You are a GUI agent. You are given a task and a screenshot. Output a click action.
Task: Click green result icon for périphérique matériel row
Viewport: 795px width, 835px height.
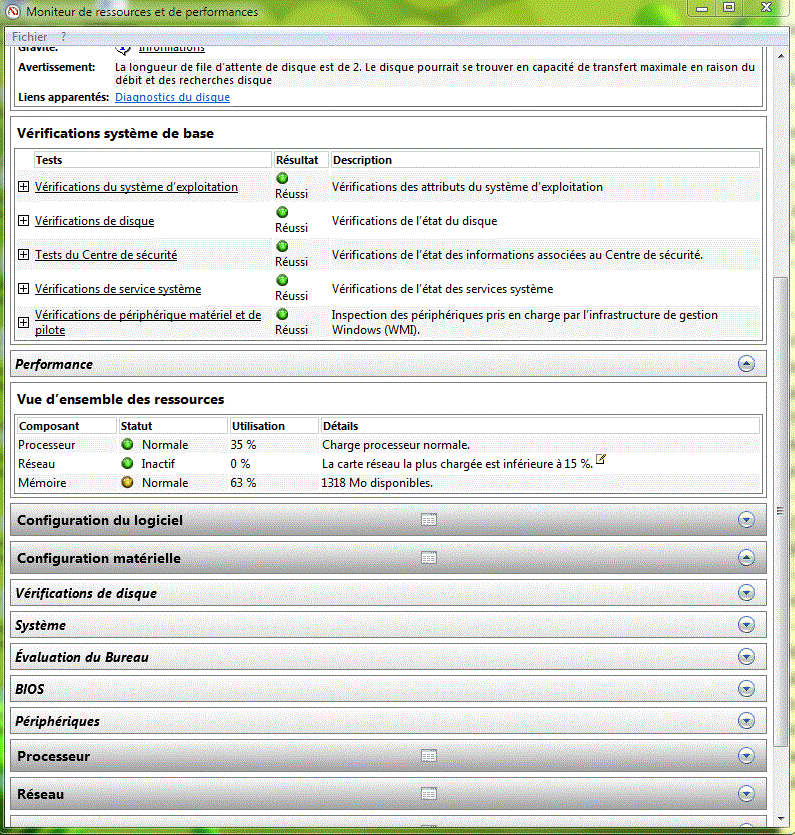[282, 315]
